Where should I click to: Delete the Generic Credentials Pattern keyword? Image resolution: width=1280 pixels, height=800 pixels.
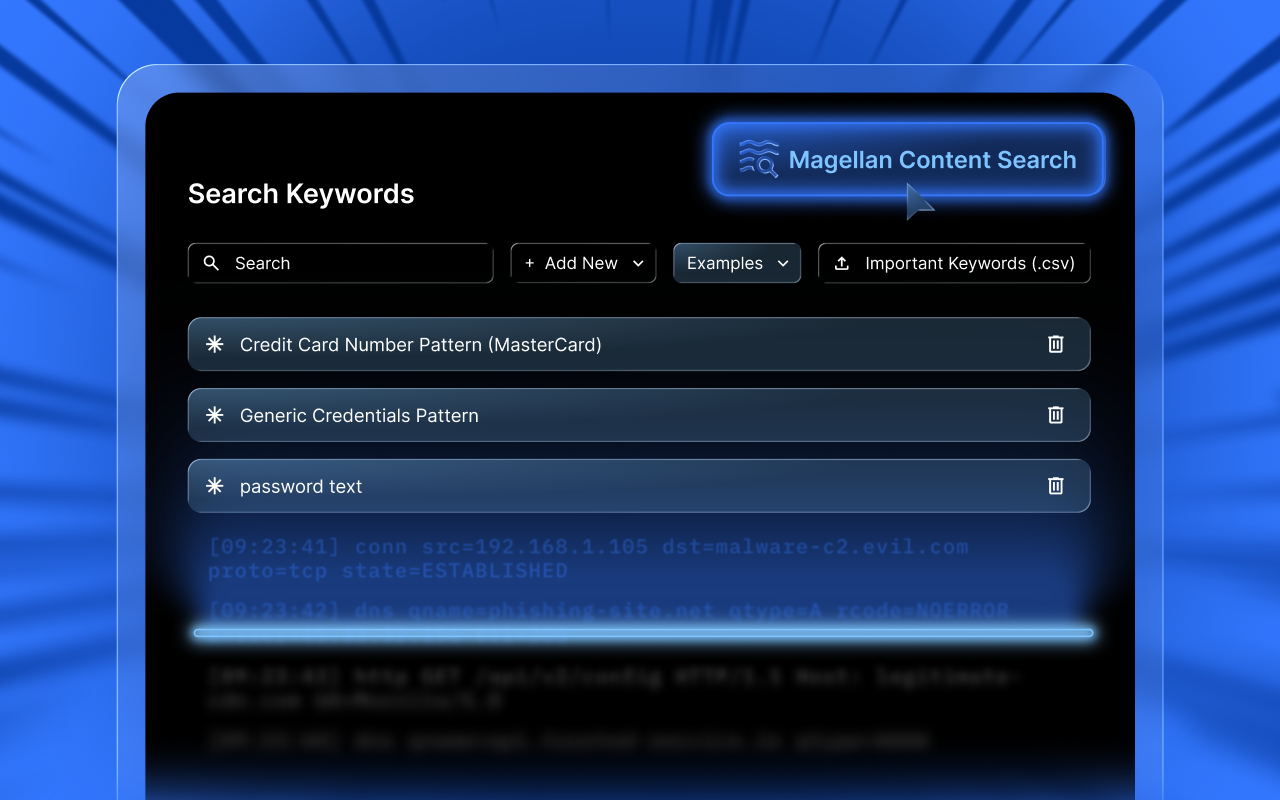1055,415
